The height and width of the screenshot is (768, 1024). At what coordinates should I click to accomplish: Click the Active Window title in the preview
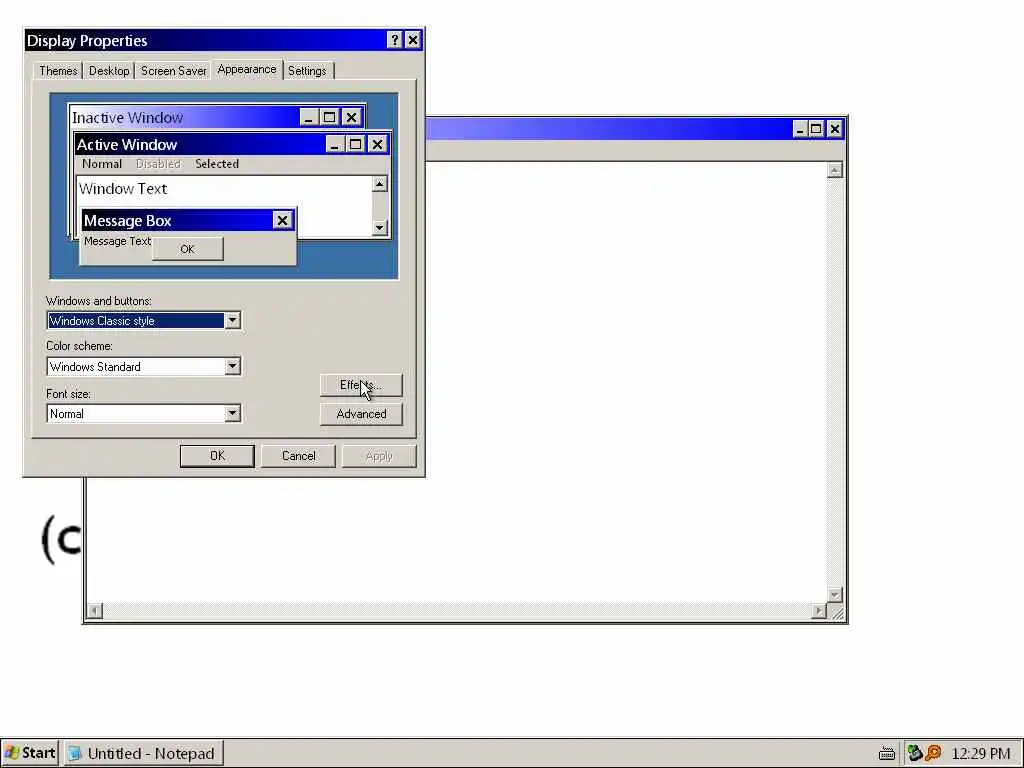point(127,144)
